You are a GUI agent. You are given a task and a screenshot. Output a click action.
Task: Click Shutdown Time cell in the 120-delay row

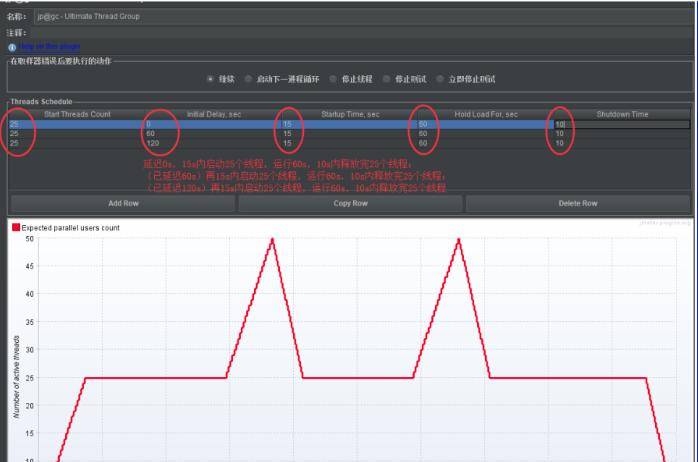pos(622,143)
